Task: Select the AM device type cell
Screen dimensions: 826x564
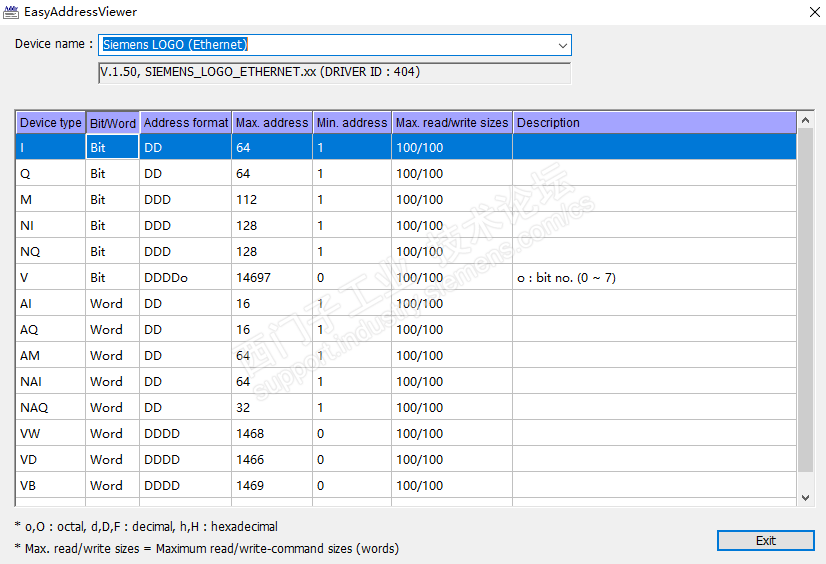Action: (x=51, y=355)
